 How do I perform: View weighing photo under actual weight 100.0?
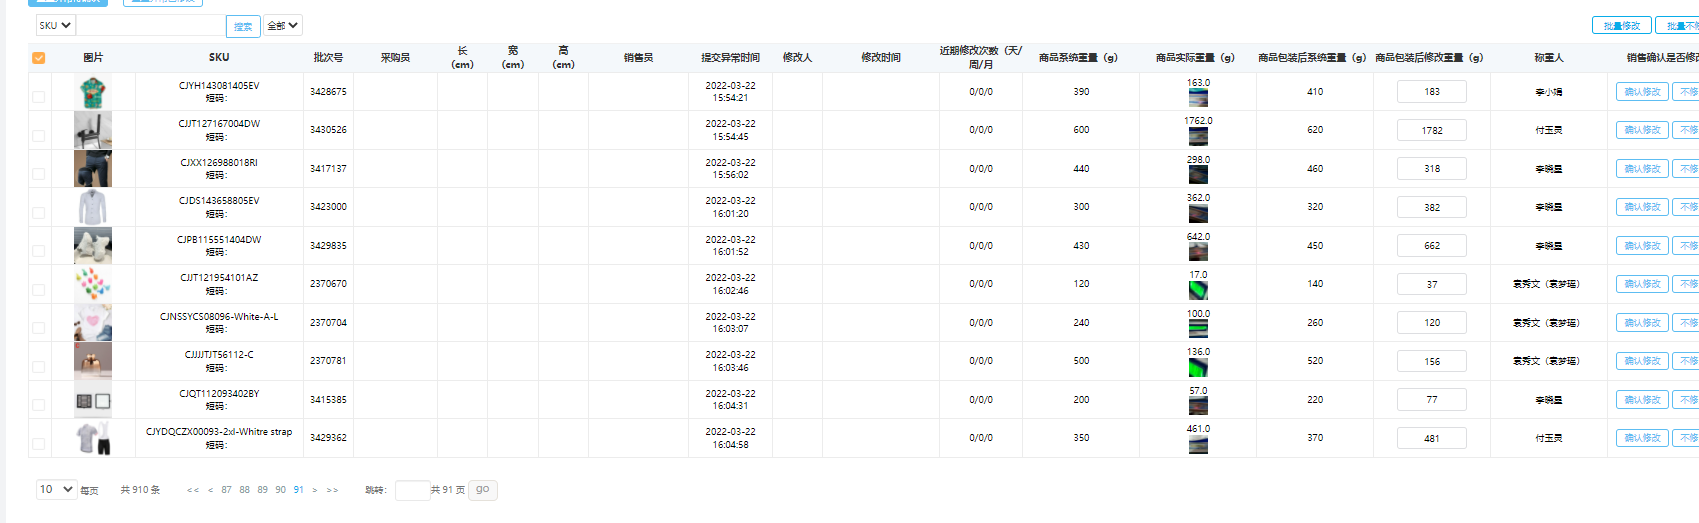tap(1198, 329)
